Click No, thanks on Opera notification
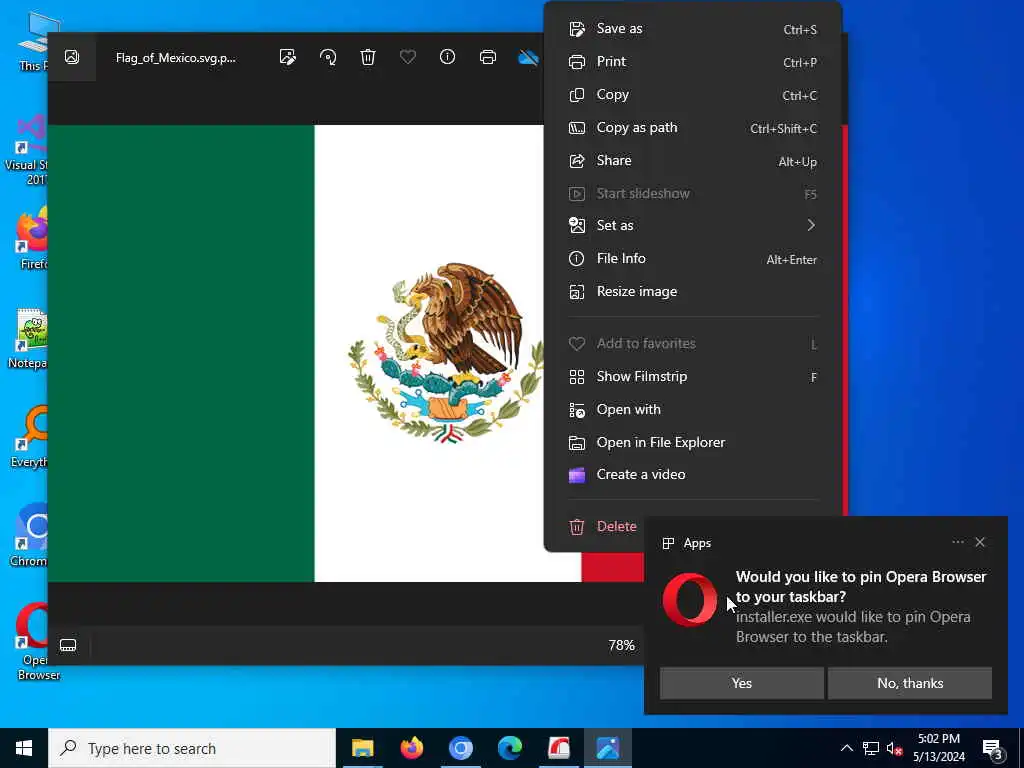1024x768 pixels. pyautogui.click(x=910, y=683)
